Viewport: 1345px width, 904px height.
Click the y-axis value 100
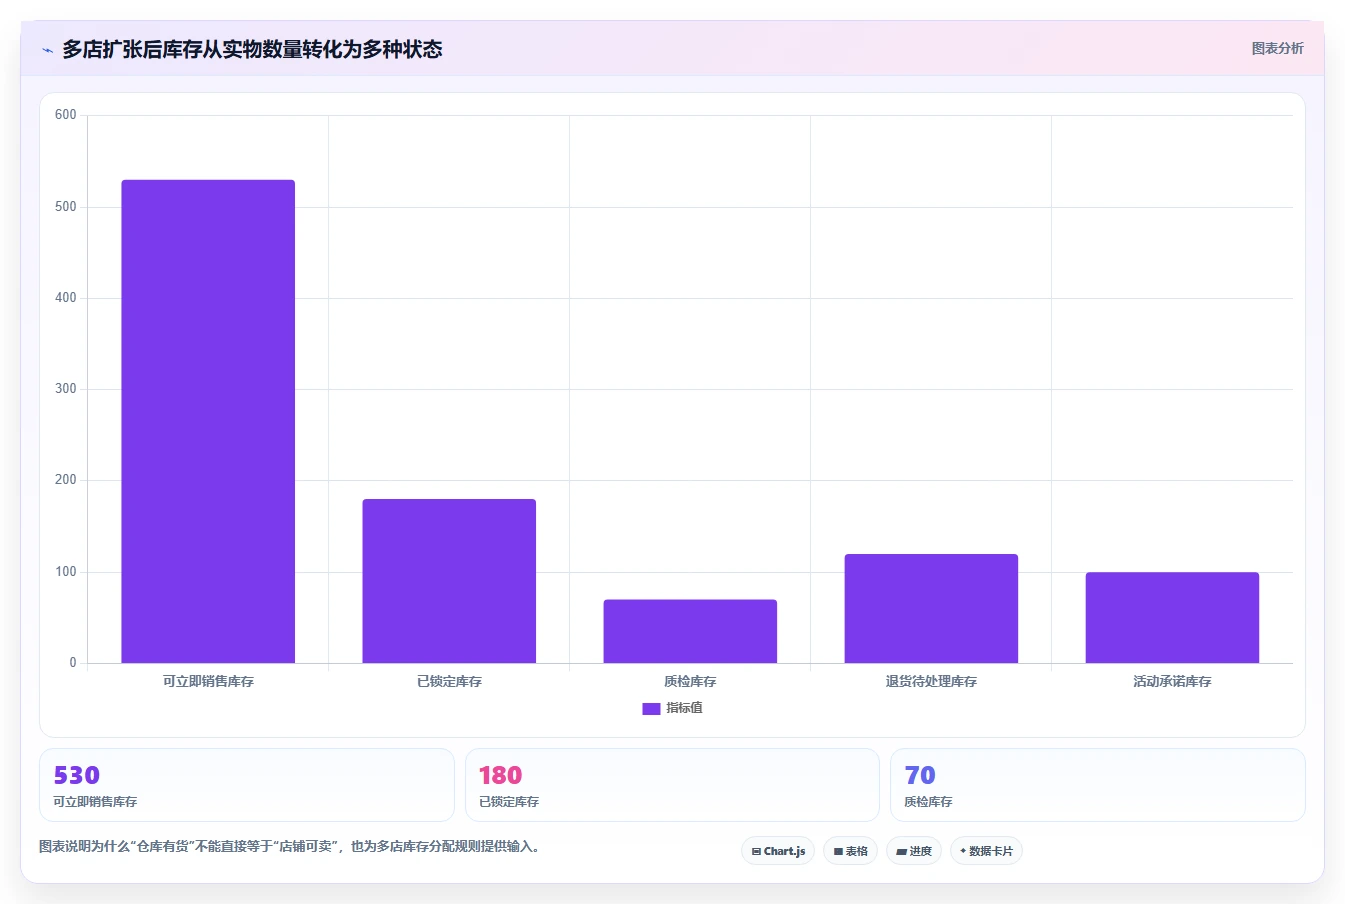point(66,572)
